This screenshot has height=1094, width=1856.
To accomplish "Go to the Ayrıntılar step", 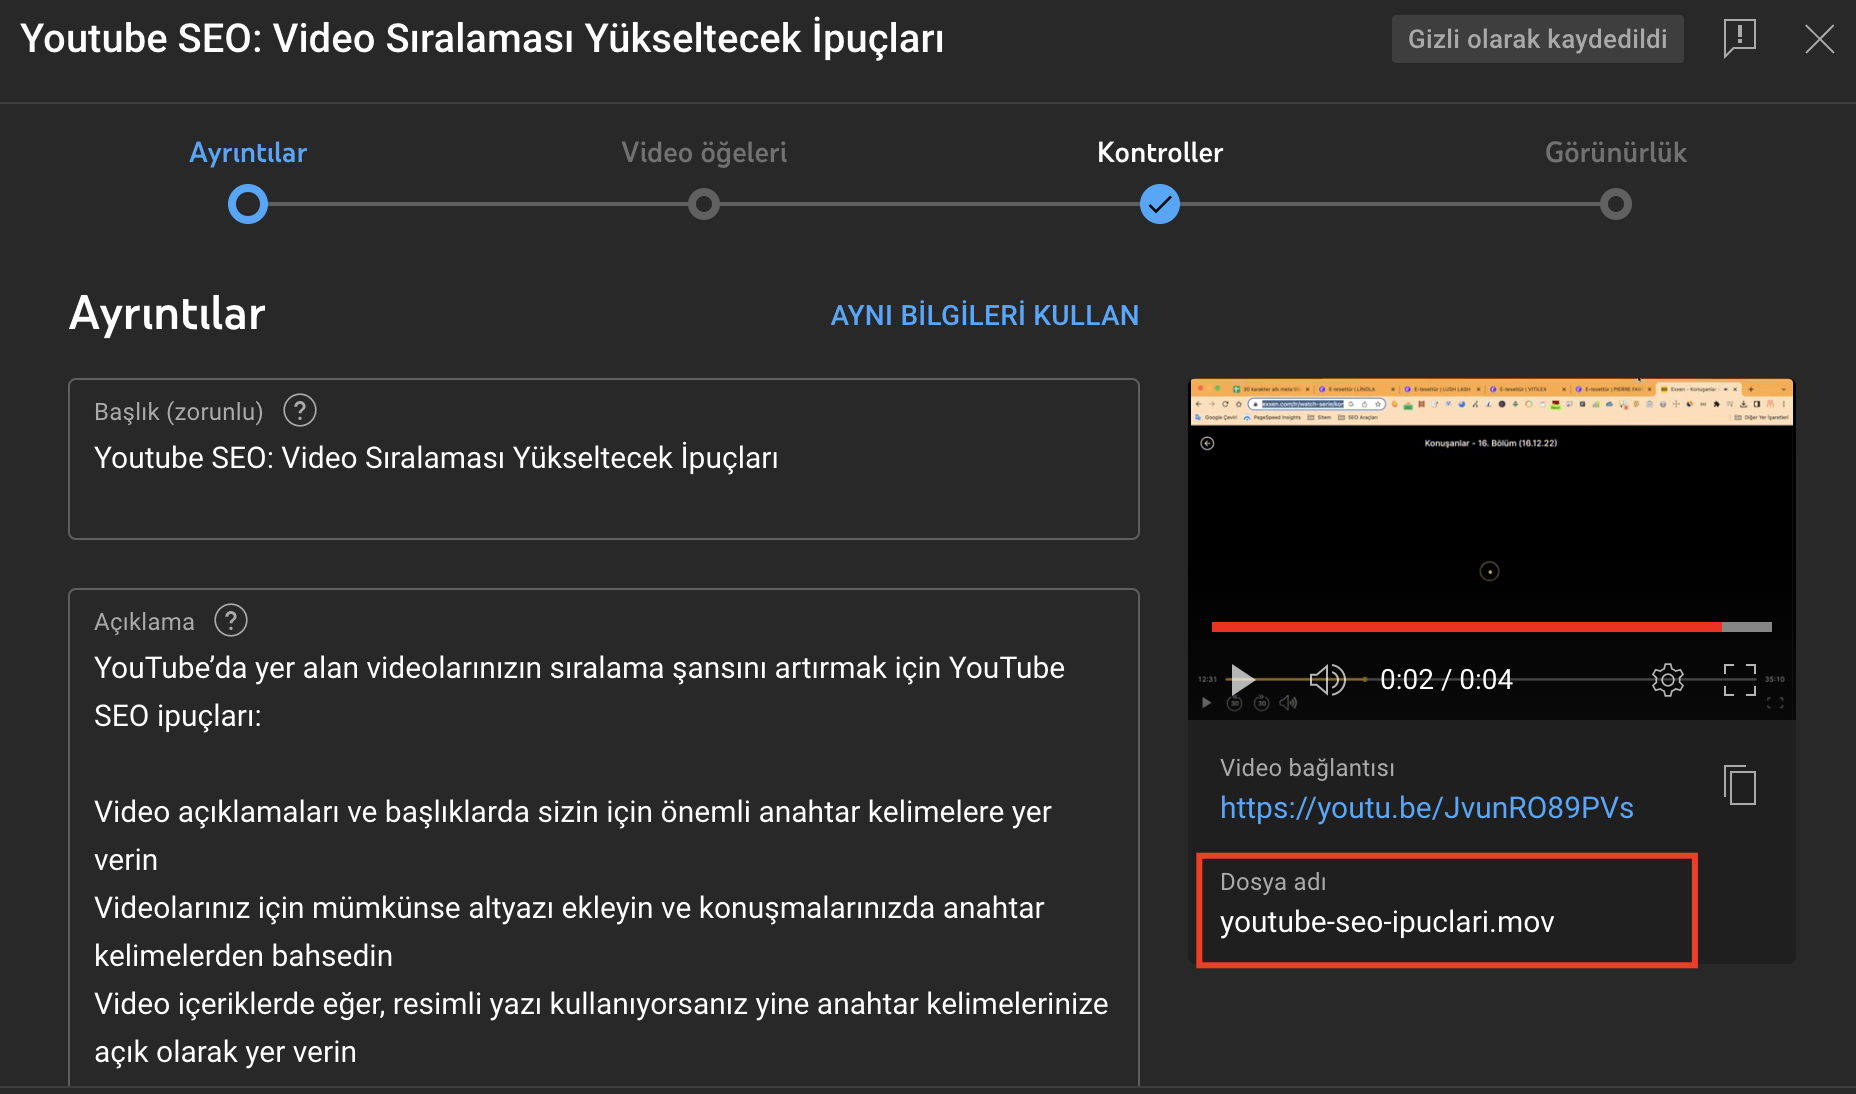I will (x=248, y=152).
